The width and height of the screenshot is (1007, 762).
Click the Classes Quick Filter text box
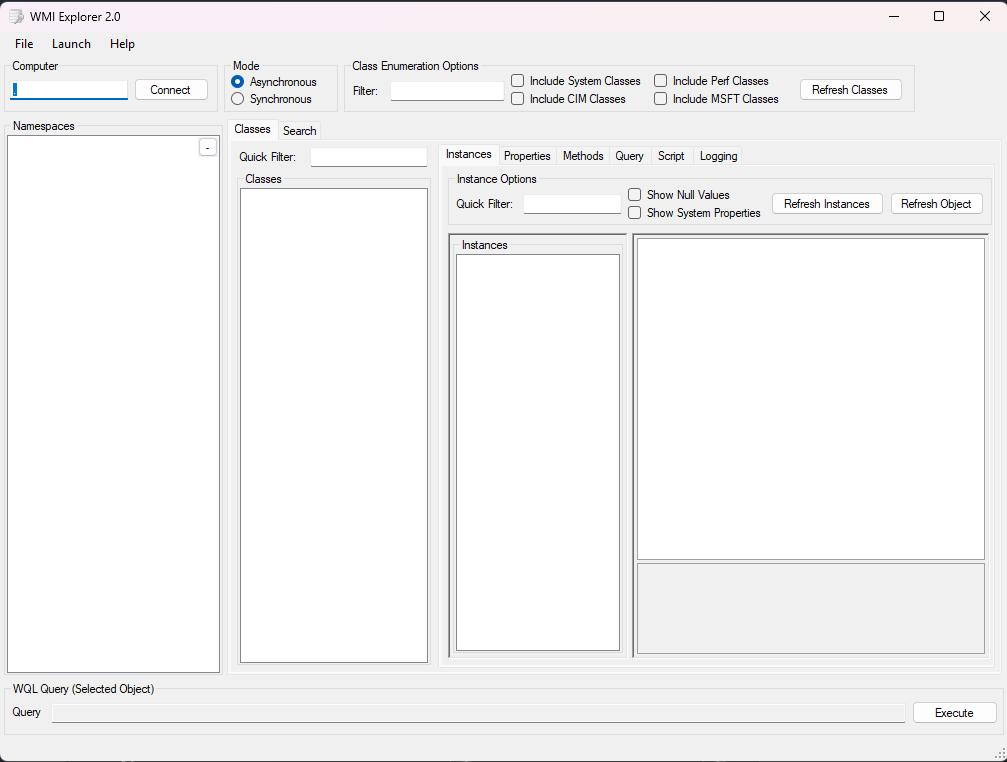tap(368, 157)
